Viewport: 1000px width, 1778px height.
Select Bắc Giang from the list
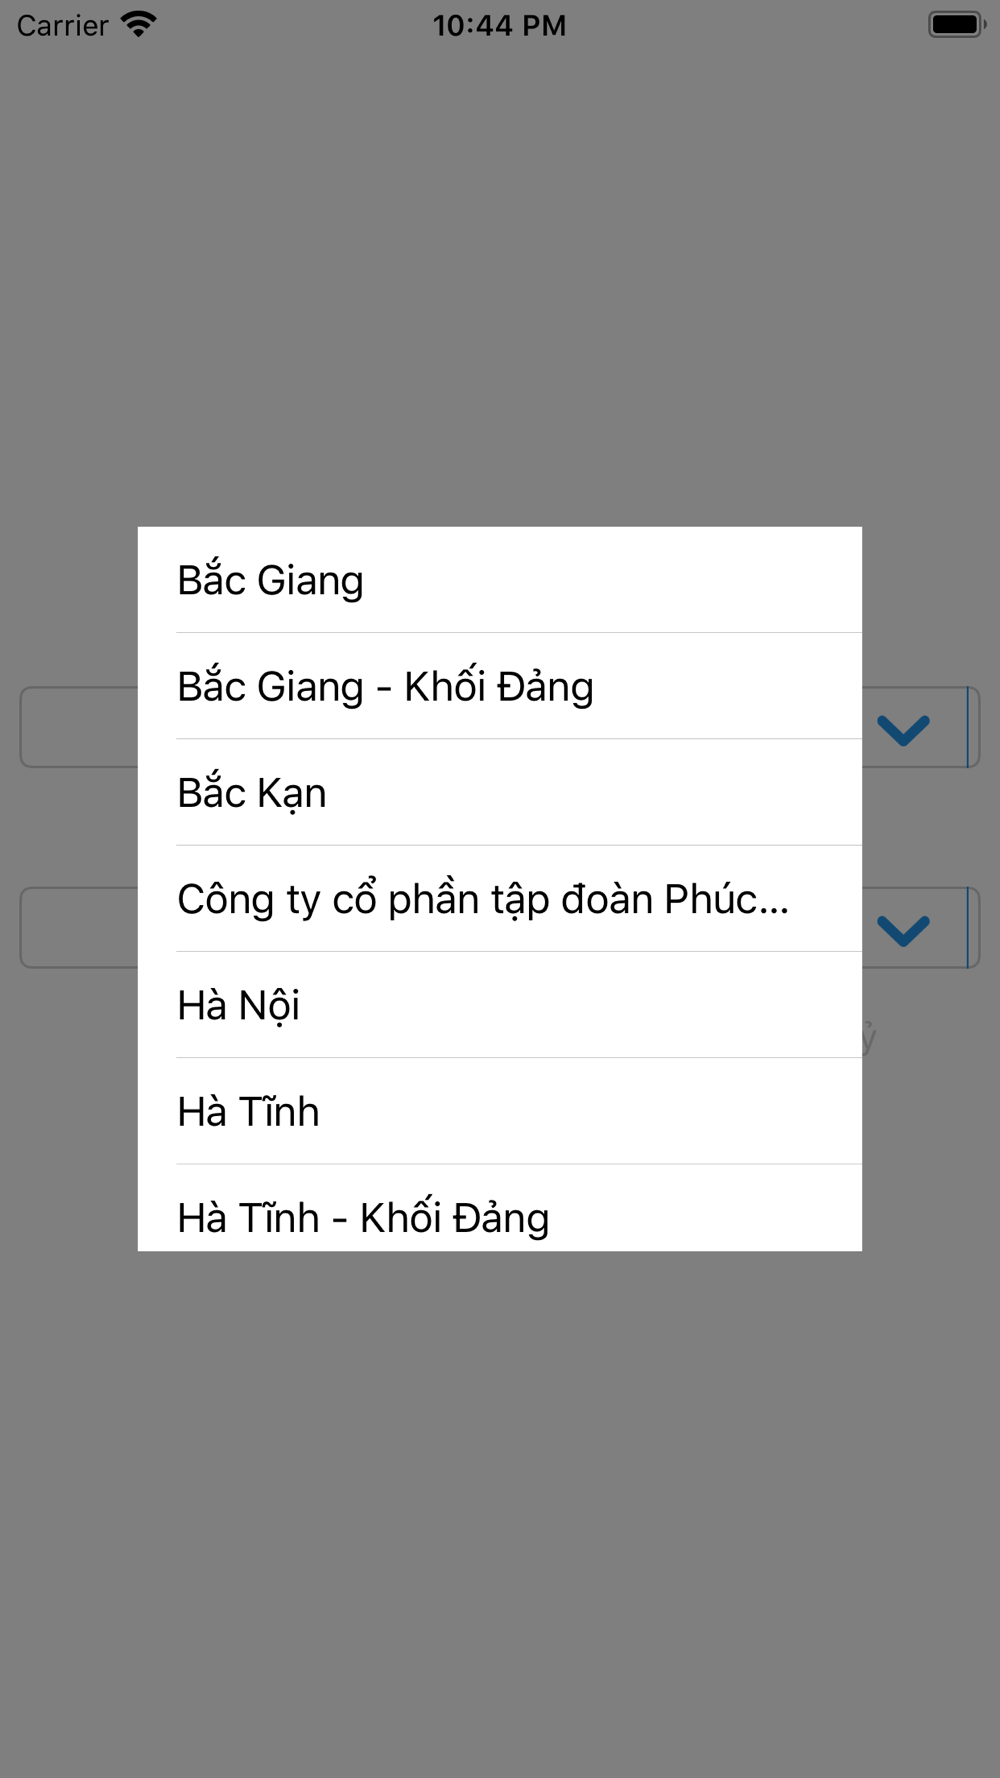[x=500, y=580]
